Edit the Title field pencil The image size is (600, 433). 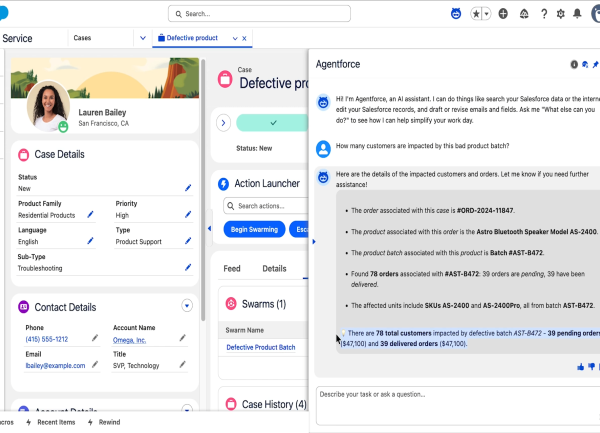tap(183, 365)
